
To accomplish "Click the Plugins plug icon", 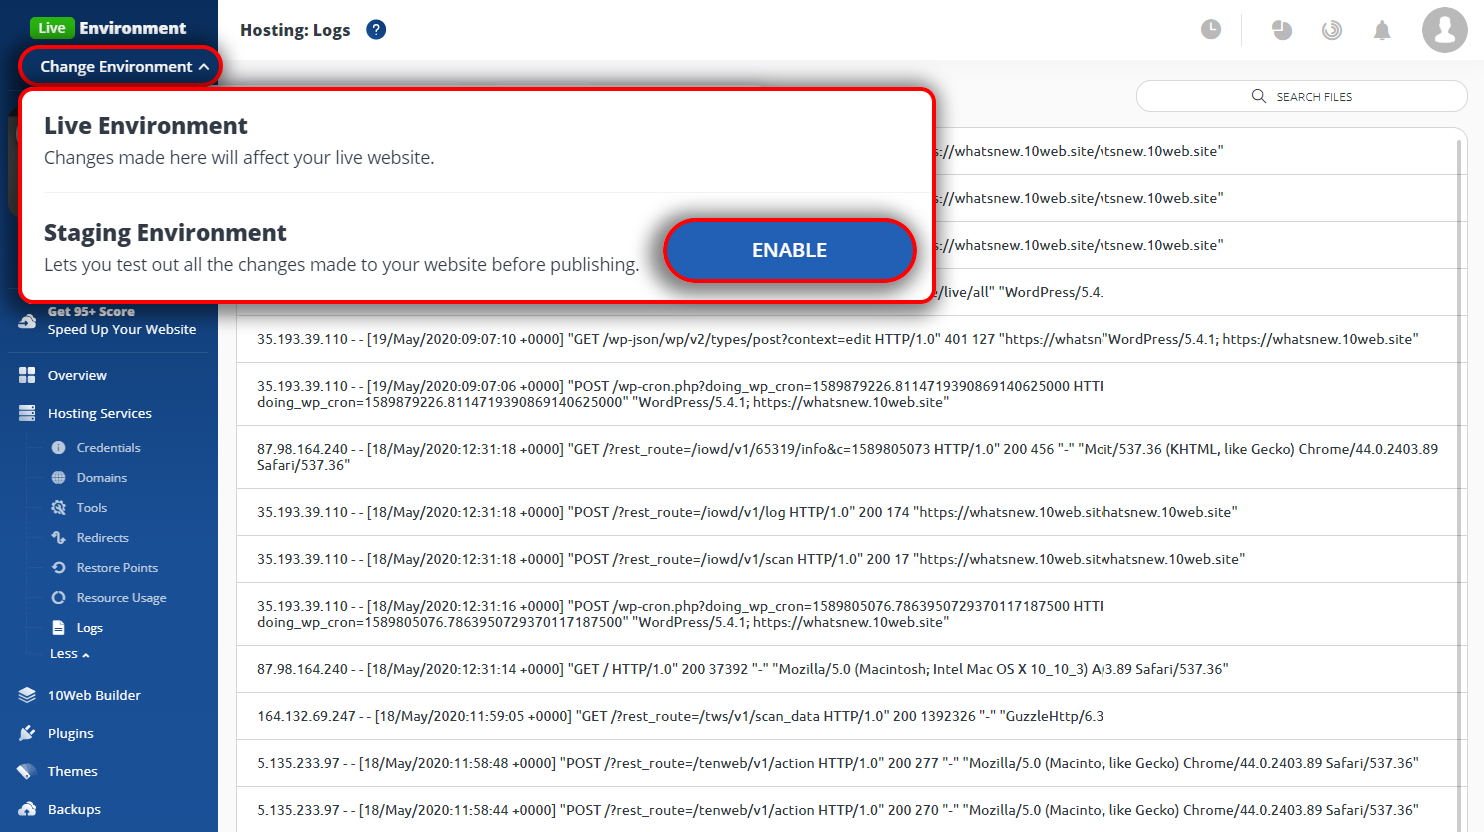I will (27, 733).
